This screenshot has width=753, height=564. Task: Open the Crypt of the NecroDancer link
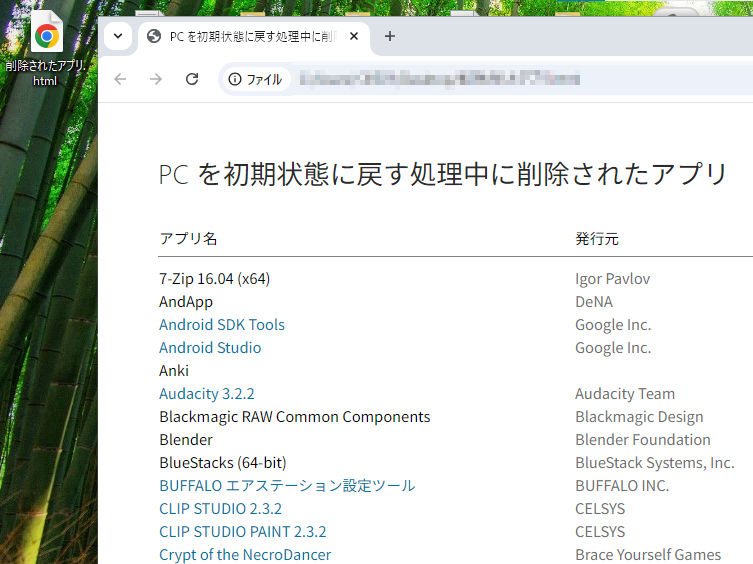pos(244,554)
